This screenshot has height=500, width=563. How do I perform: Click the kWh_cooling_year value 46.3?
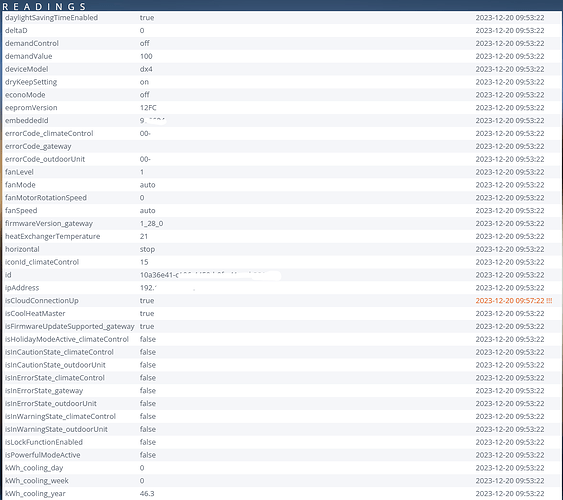147,494
